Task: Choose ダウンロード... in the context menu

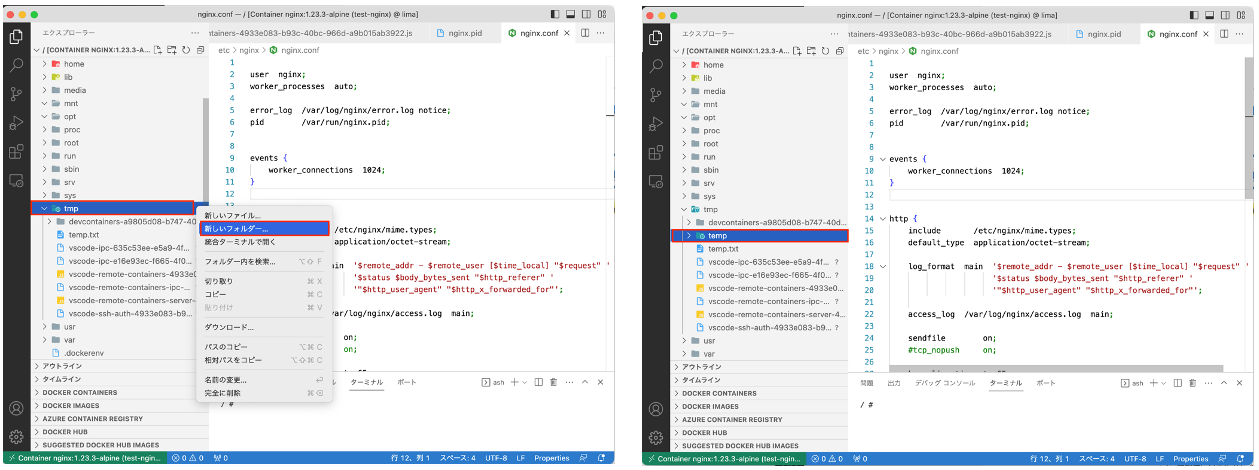Action: click(264, 327)
